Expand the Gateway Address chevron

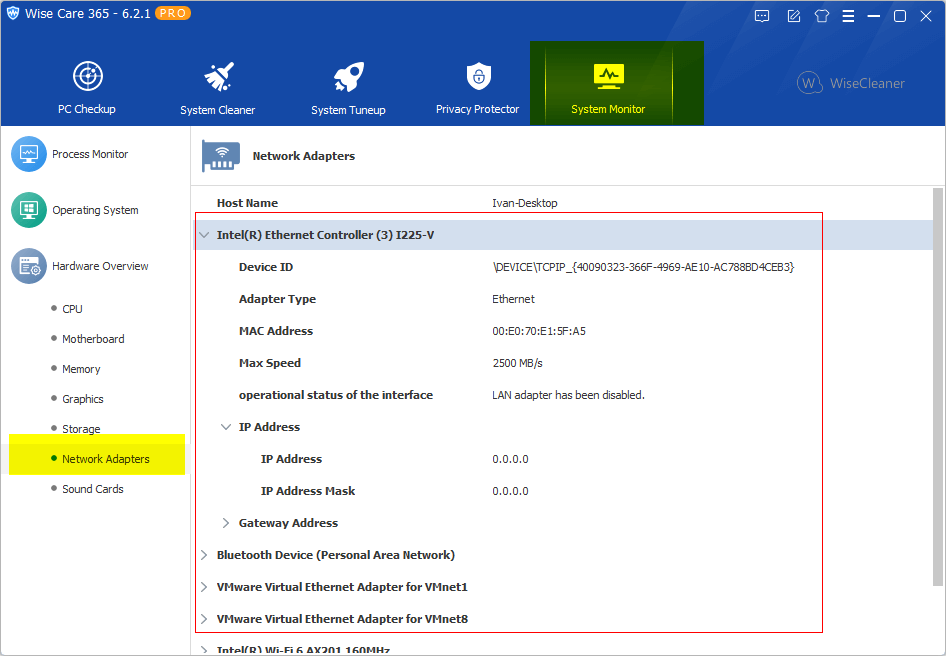(x=226, y=523)
